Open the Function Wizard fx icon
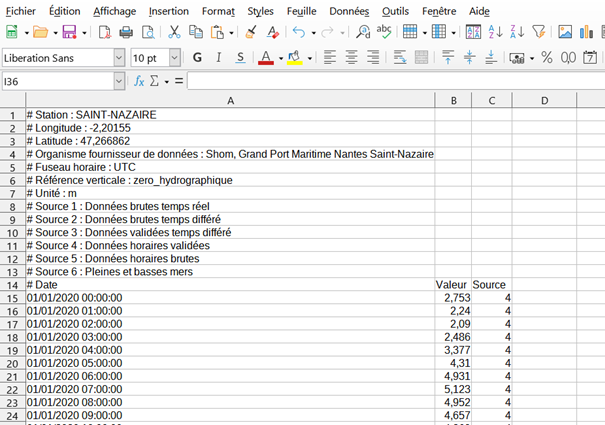605x425 pixels. coord(140,80)
